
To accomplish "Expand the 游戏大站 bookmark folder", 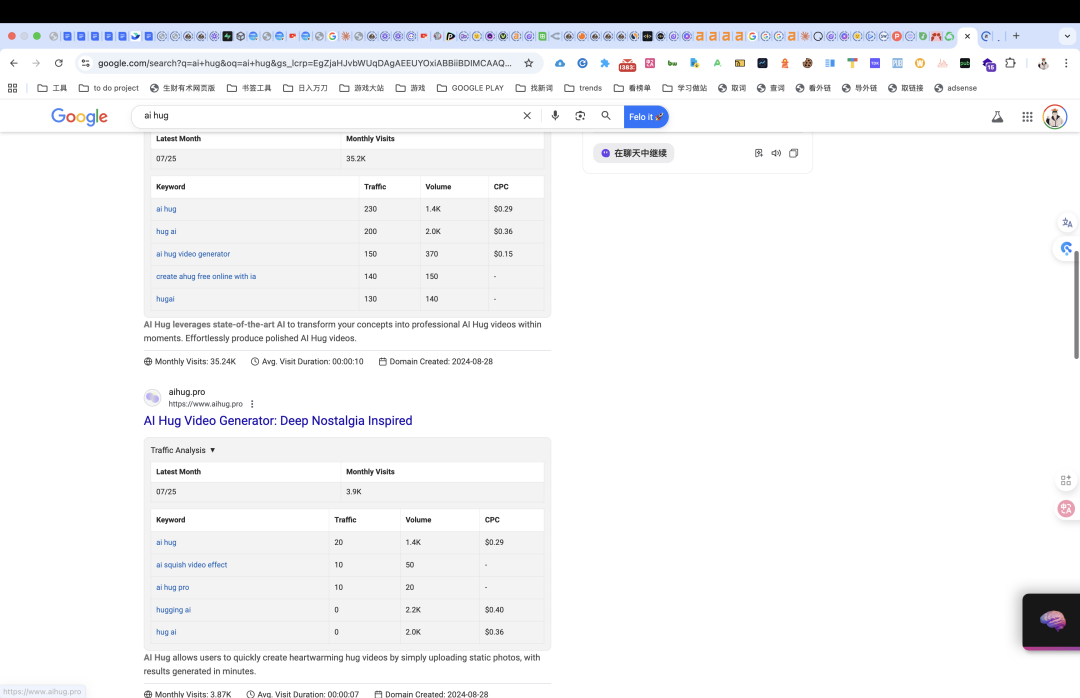I will (x=362, y=88).
